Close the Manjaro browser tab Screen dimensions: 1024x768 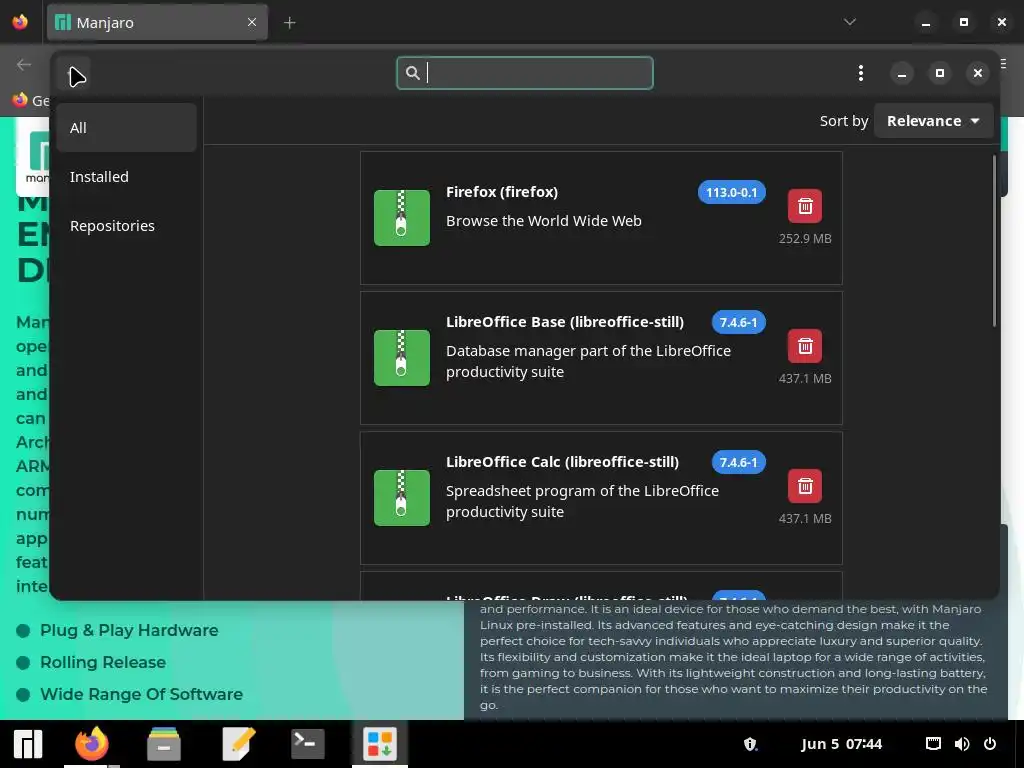pyautogui.click(x=252, y=22)
